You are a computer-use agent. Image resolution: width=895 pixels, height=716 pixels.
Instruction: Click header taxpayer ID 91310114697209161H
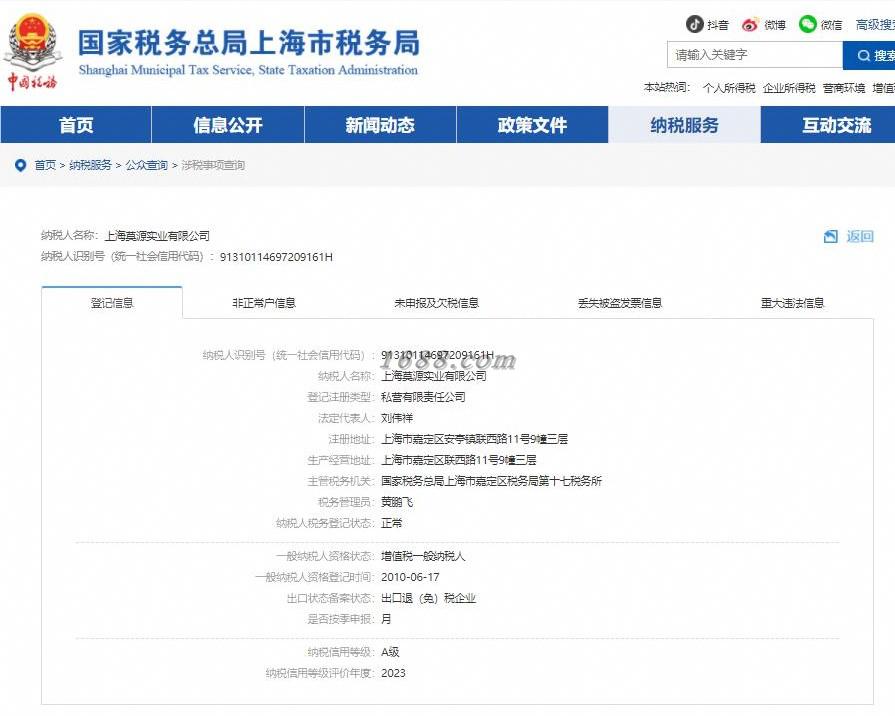pyautogui.click(x=276, y=257)
